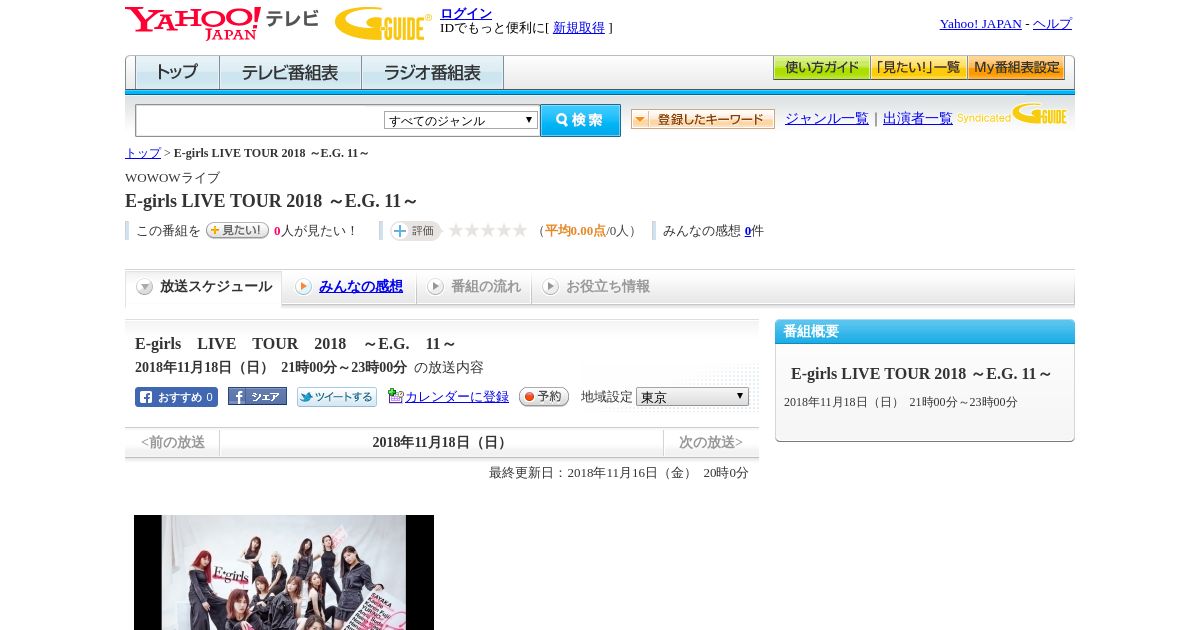1200x630 pixels.
Task: Open the My番組表設定 button
Action: [x=1016, y=68]
